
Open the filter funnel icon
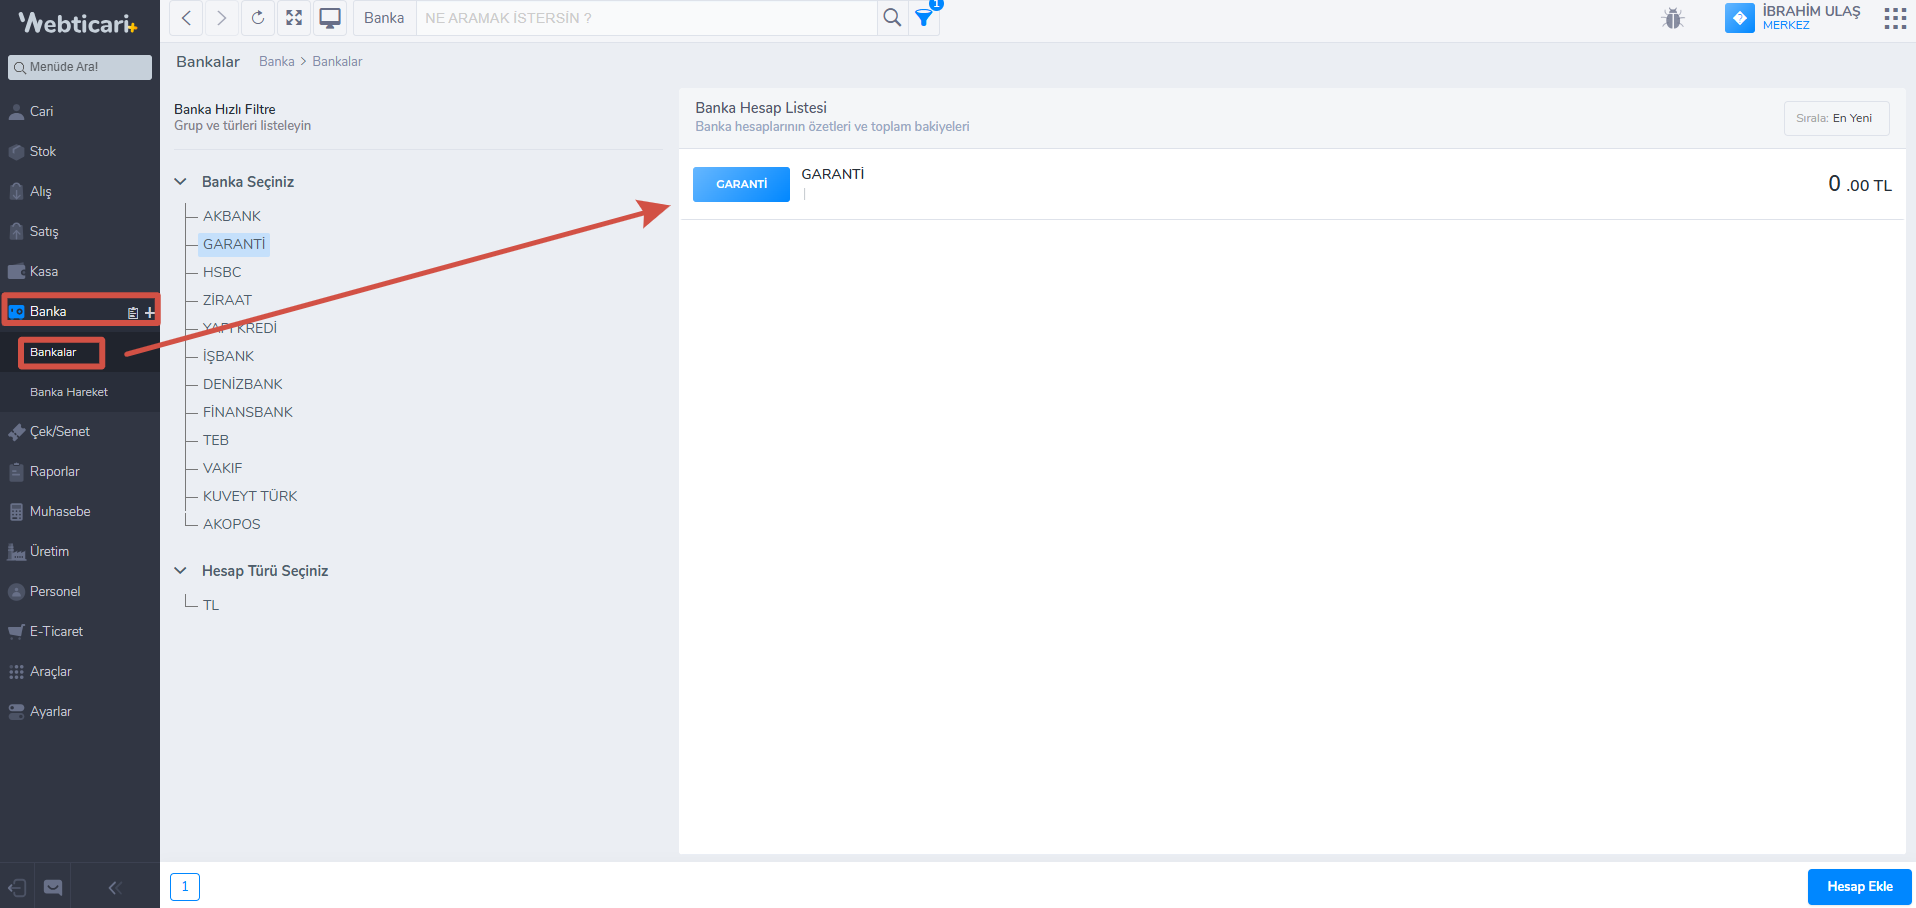click(925, 18)
